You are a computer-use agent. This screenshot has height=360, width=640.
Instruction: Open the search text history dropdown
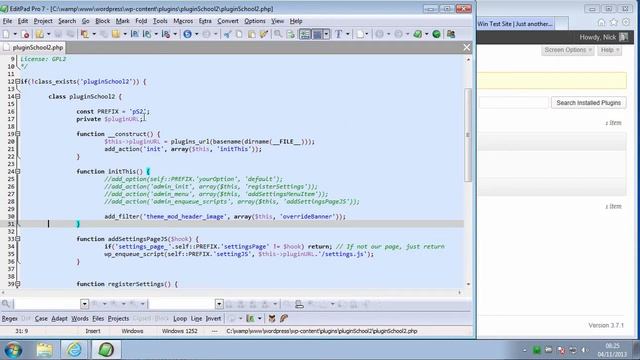[84, 304]
